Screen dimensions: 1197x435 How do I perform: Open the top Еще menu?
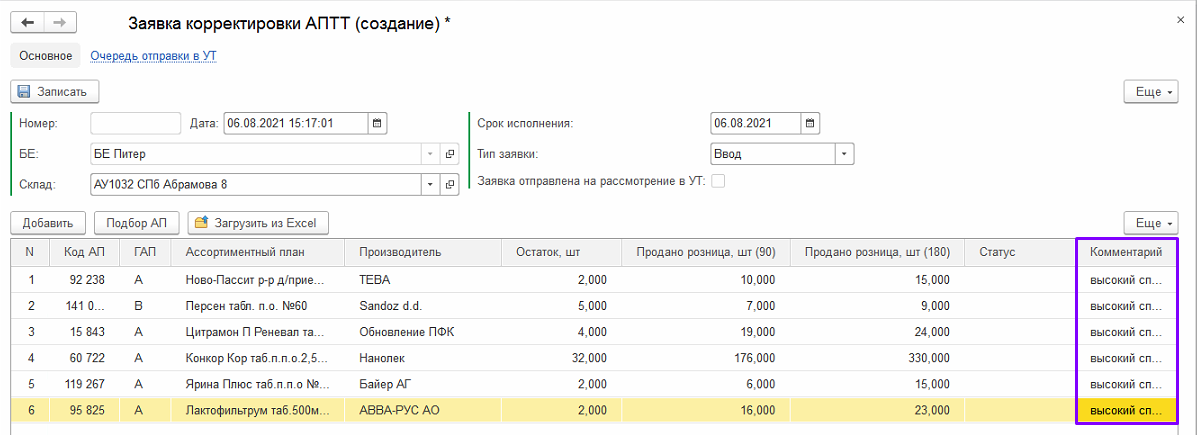pyautogui.click(x=1150, y=91)
